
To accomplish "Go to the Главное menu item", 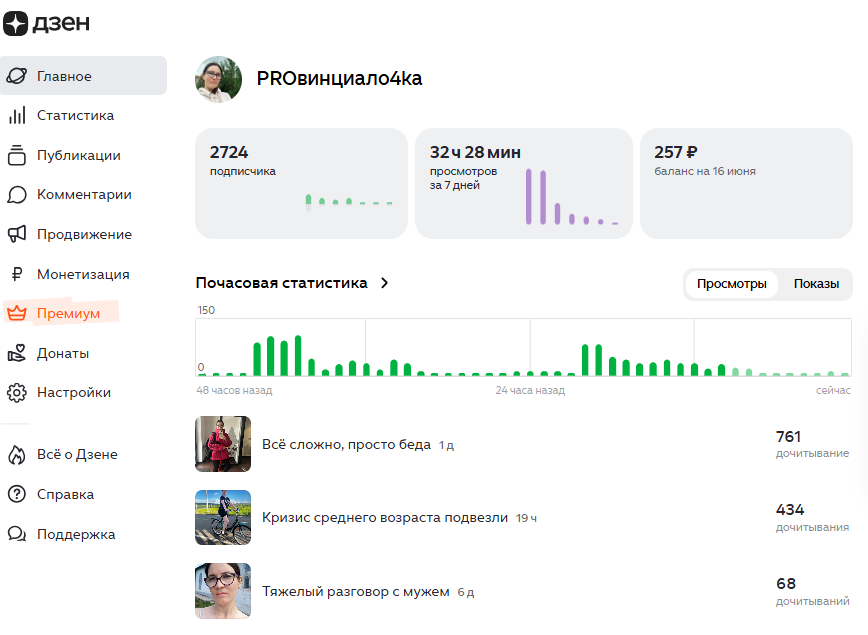I will 83,76.
